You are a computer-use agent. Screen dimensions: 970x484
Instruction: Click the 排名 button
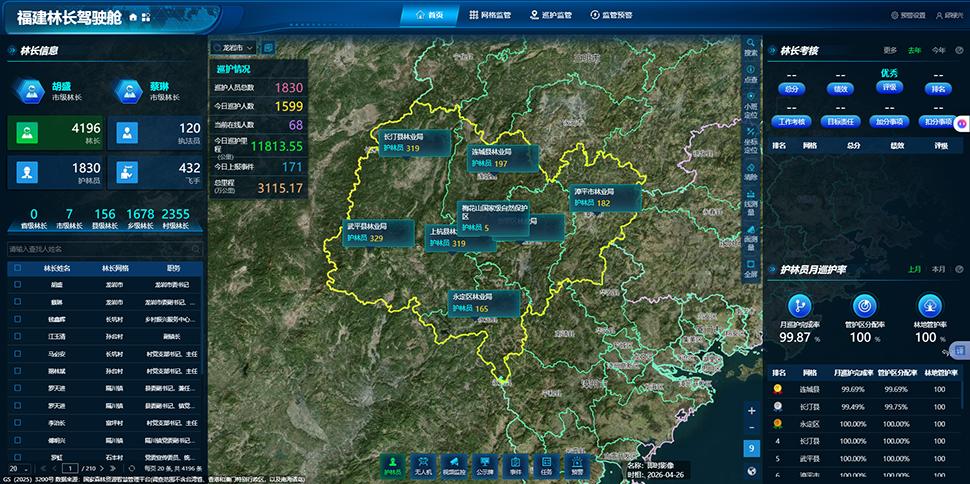(938, 89)
